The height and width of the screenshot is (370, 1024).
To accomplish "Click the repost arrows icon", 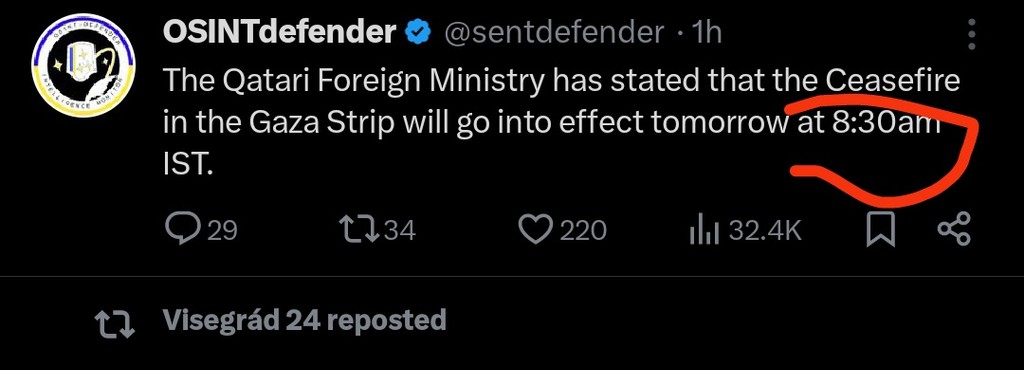I will (x=358, y=230).
